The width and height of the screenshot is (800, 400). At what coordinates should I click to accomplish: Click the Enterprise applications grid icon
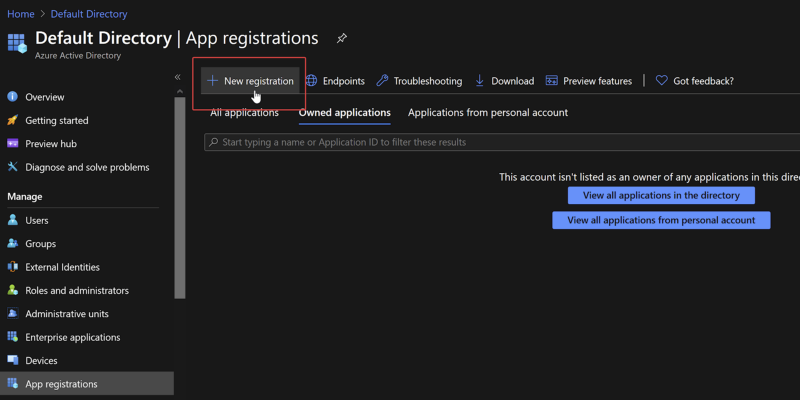13,337
